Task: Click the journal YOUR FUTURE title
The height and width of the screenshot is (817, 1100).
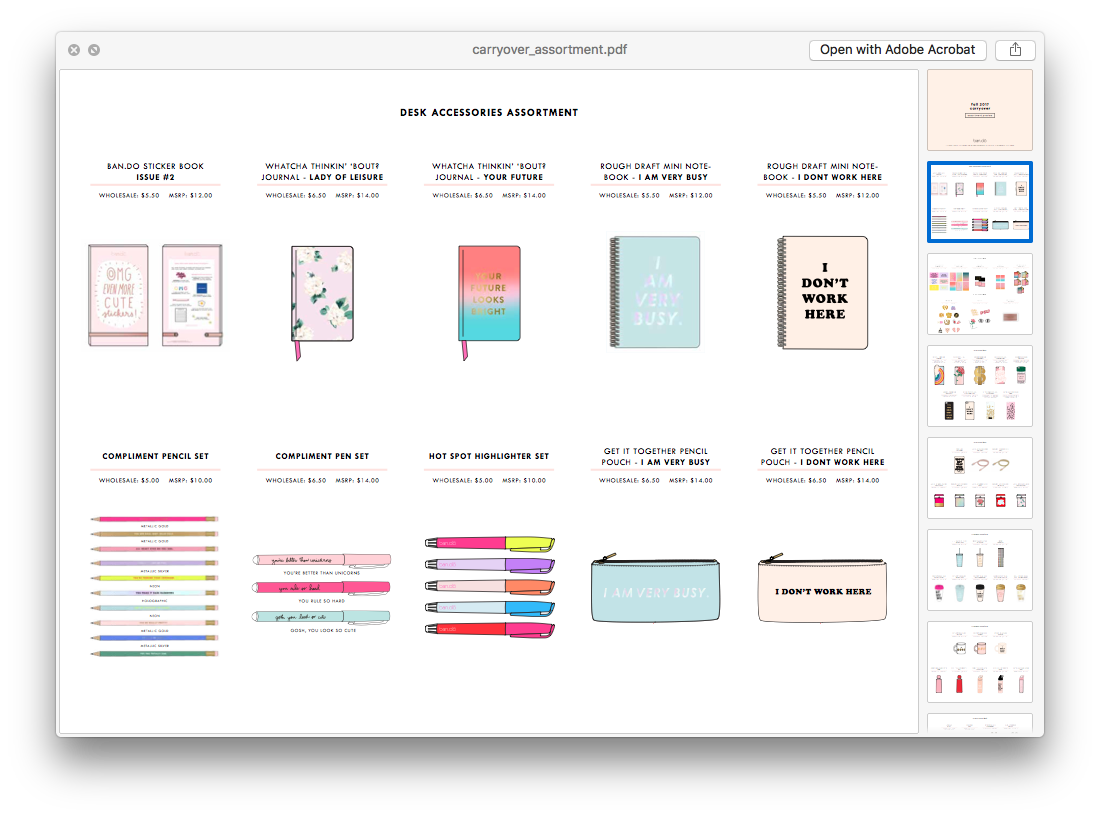Action: [x=489, y=172]
